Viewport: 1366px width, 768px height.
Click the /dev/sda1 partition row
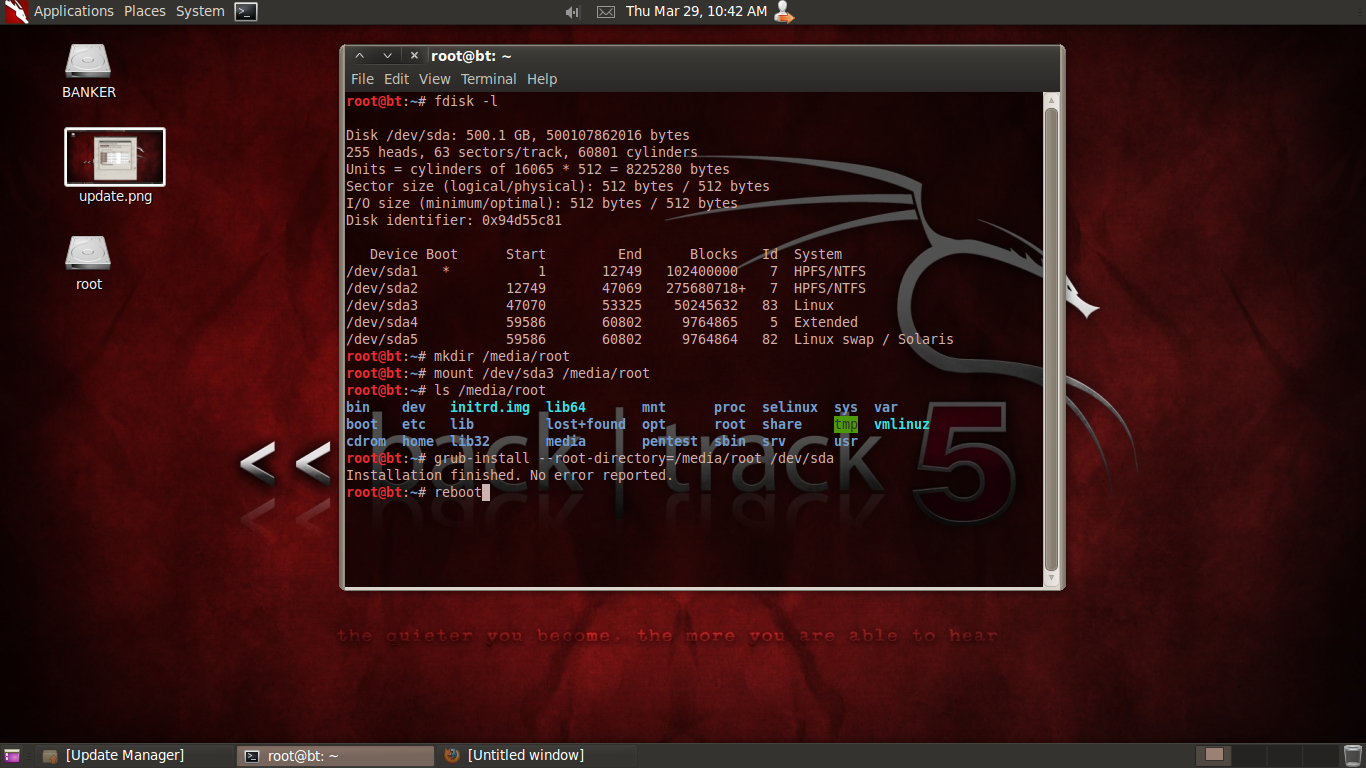pos(606,271)
